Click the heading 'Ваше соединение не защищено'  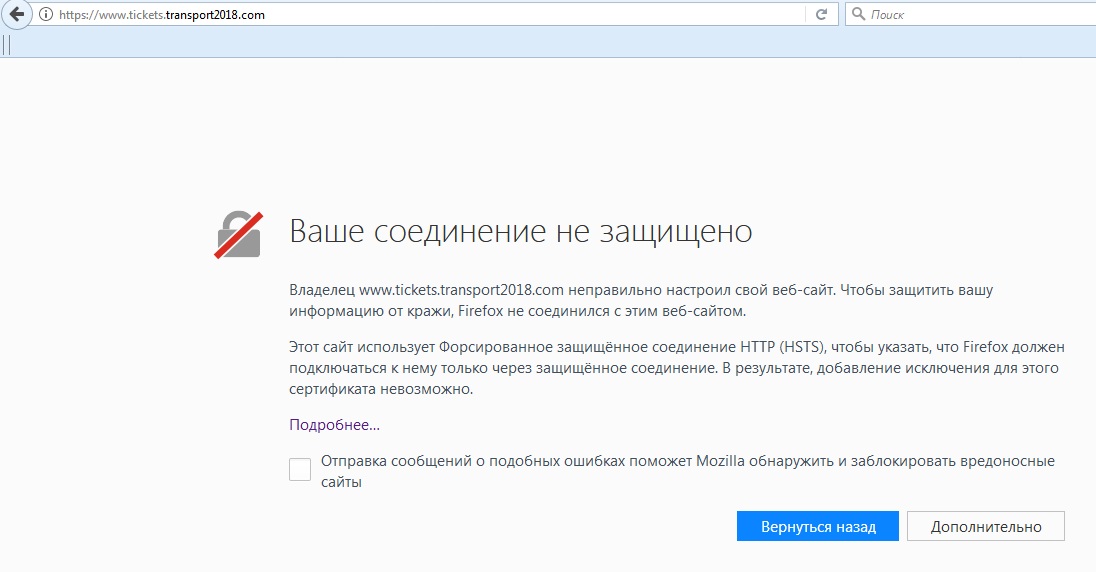(x=520, y=232)
